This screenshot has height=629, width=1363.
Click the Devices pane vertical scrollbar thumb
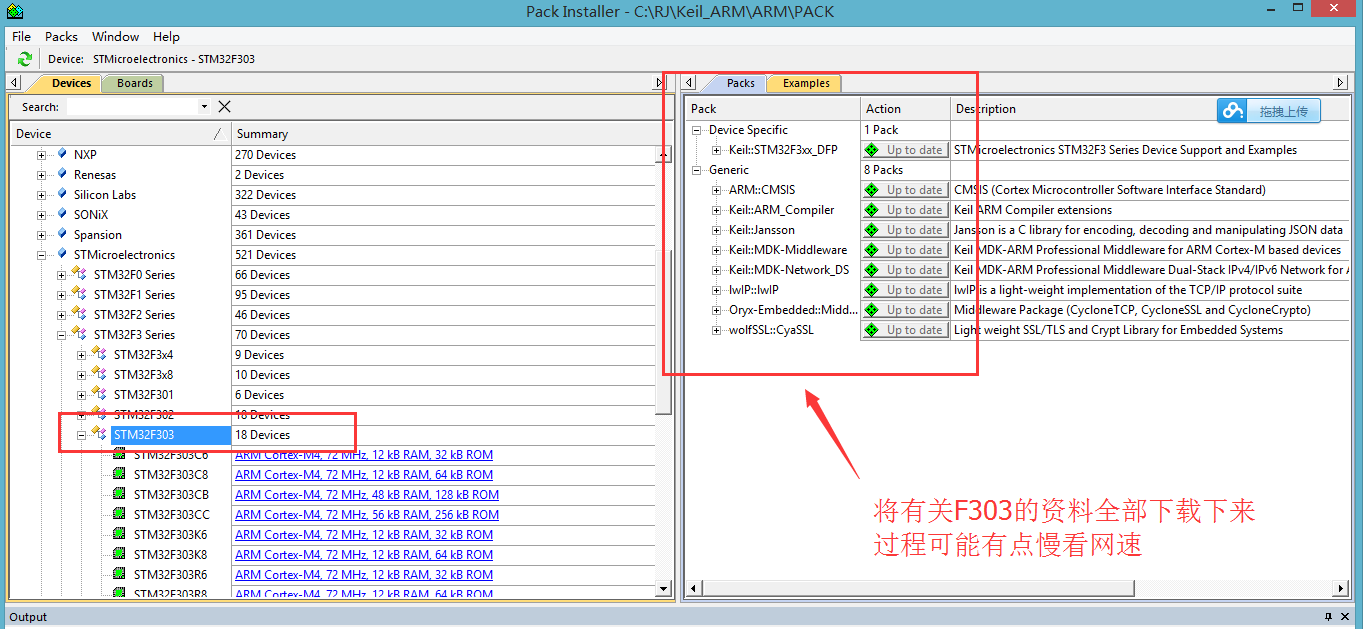tap(663, 331)
